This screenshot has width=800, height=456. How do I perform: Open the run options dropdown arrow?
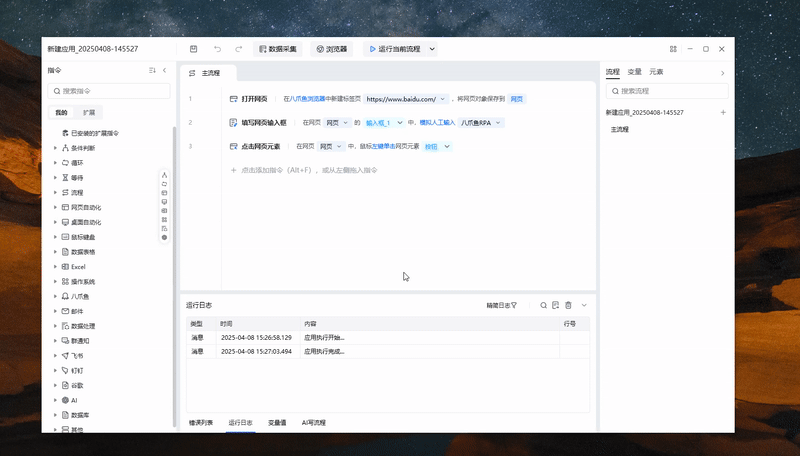click(x=432, y=49)
